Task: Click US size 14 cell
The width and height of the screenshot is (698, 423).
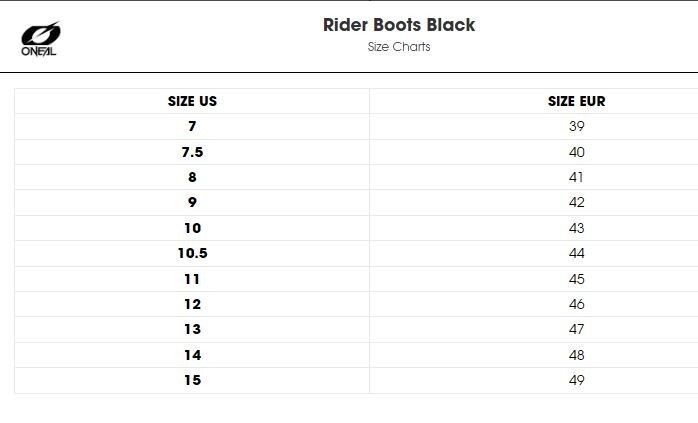Action: [192, 355]
